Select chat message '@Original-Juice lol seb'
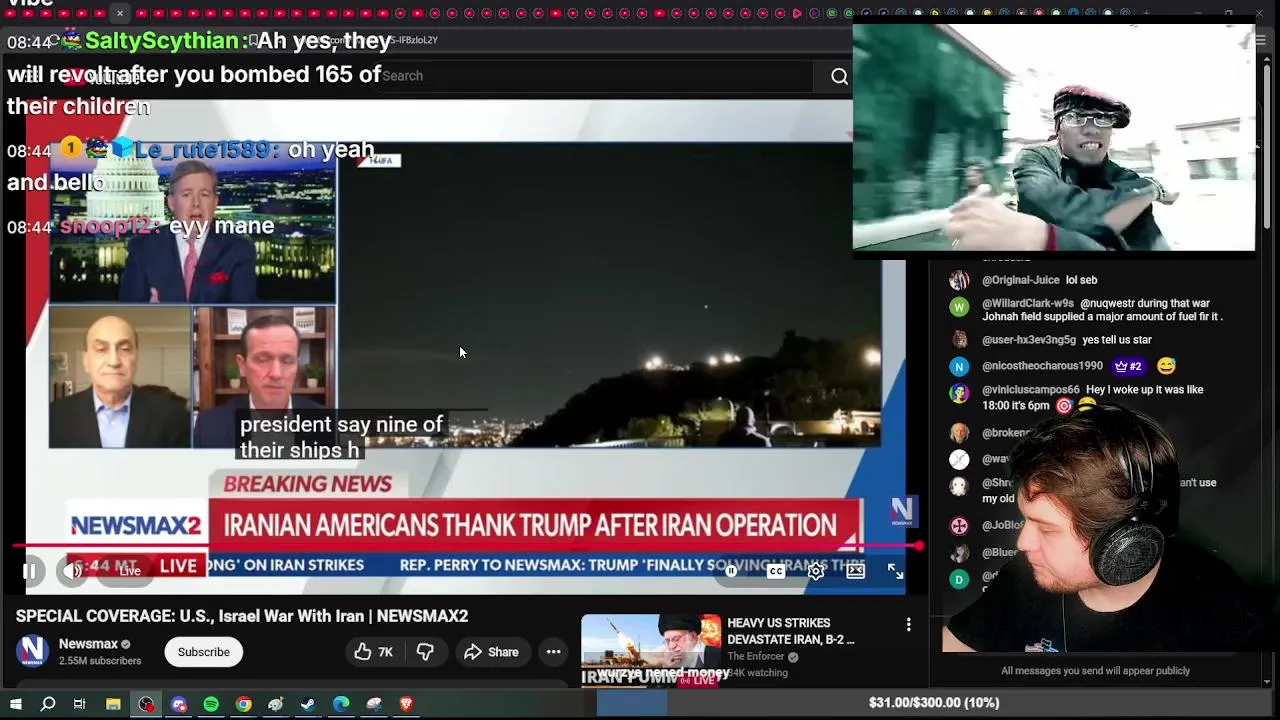Viewport: 1280px width, 720px height. coord(1039,280)
